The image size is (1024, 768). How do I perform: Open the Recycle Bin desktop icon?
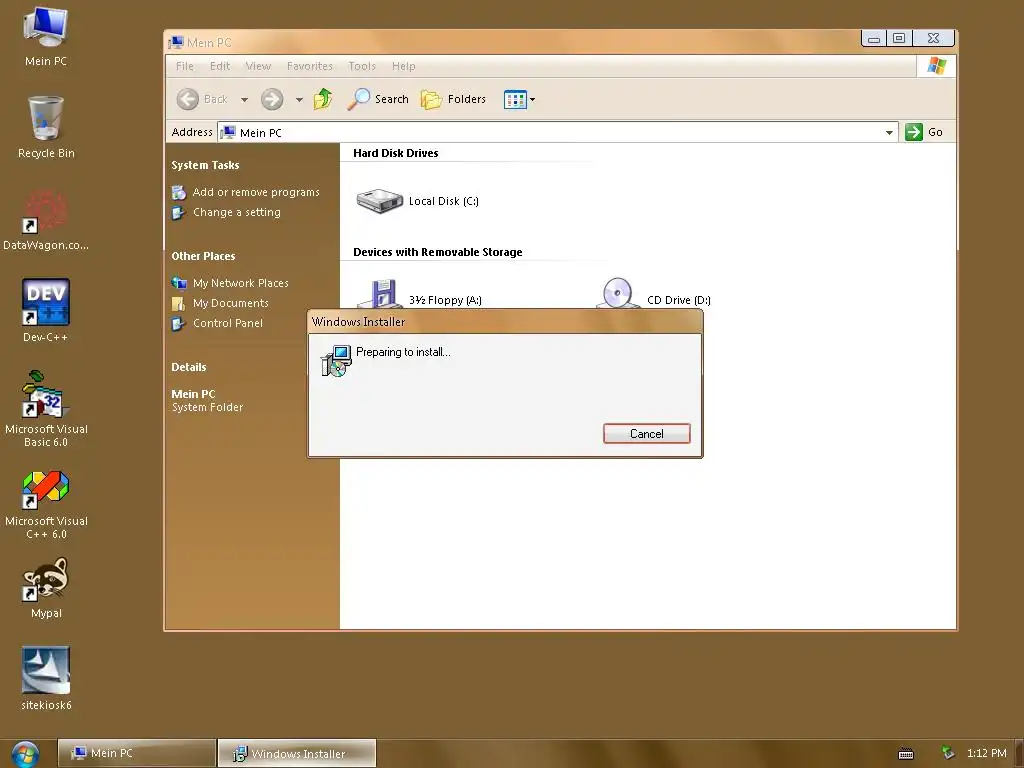point(45,127)
